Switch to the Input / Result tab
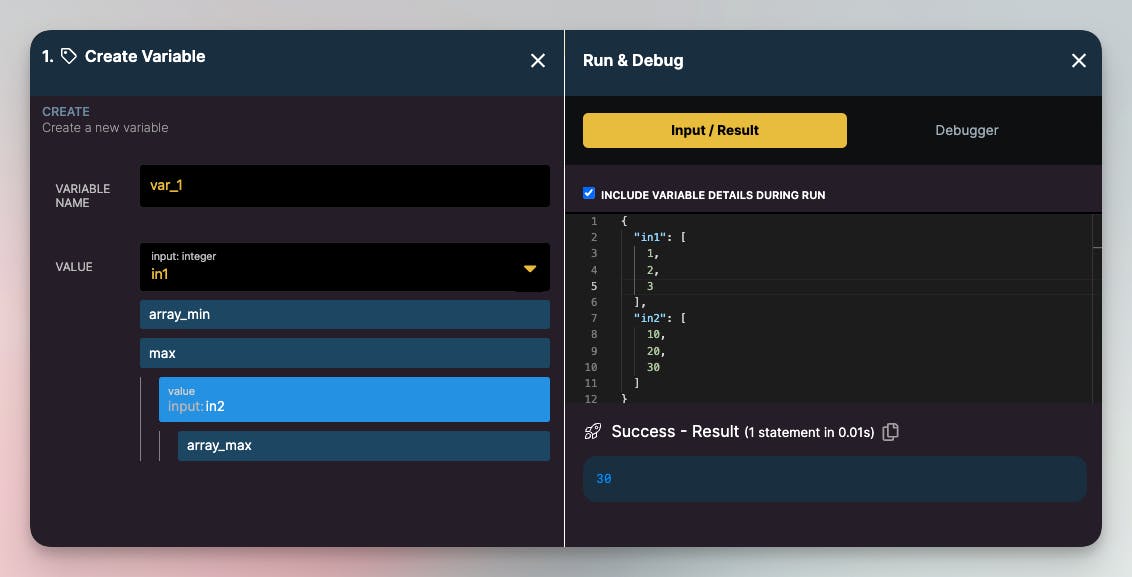The height and width of the screenshot is (577, 1132). pos(715,131)
